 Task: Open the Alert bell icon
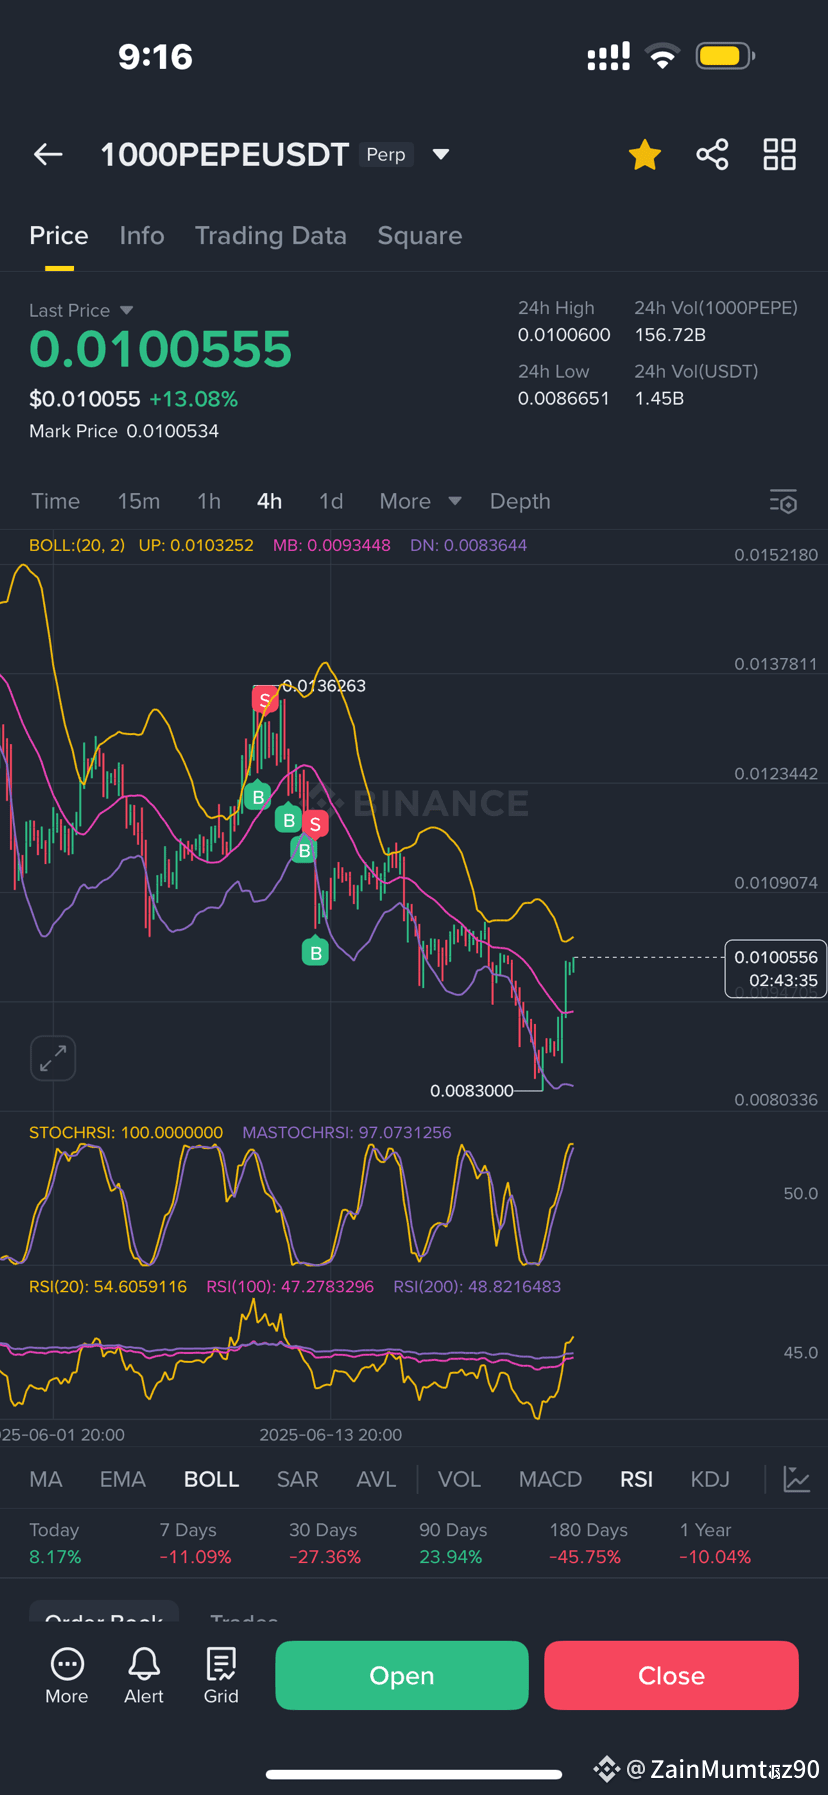pos(144,1675)
